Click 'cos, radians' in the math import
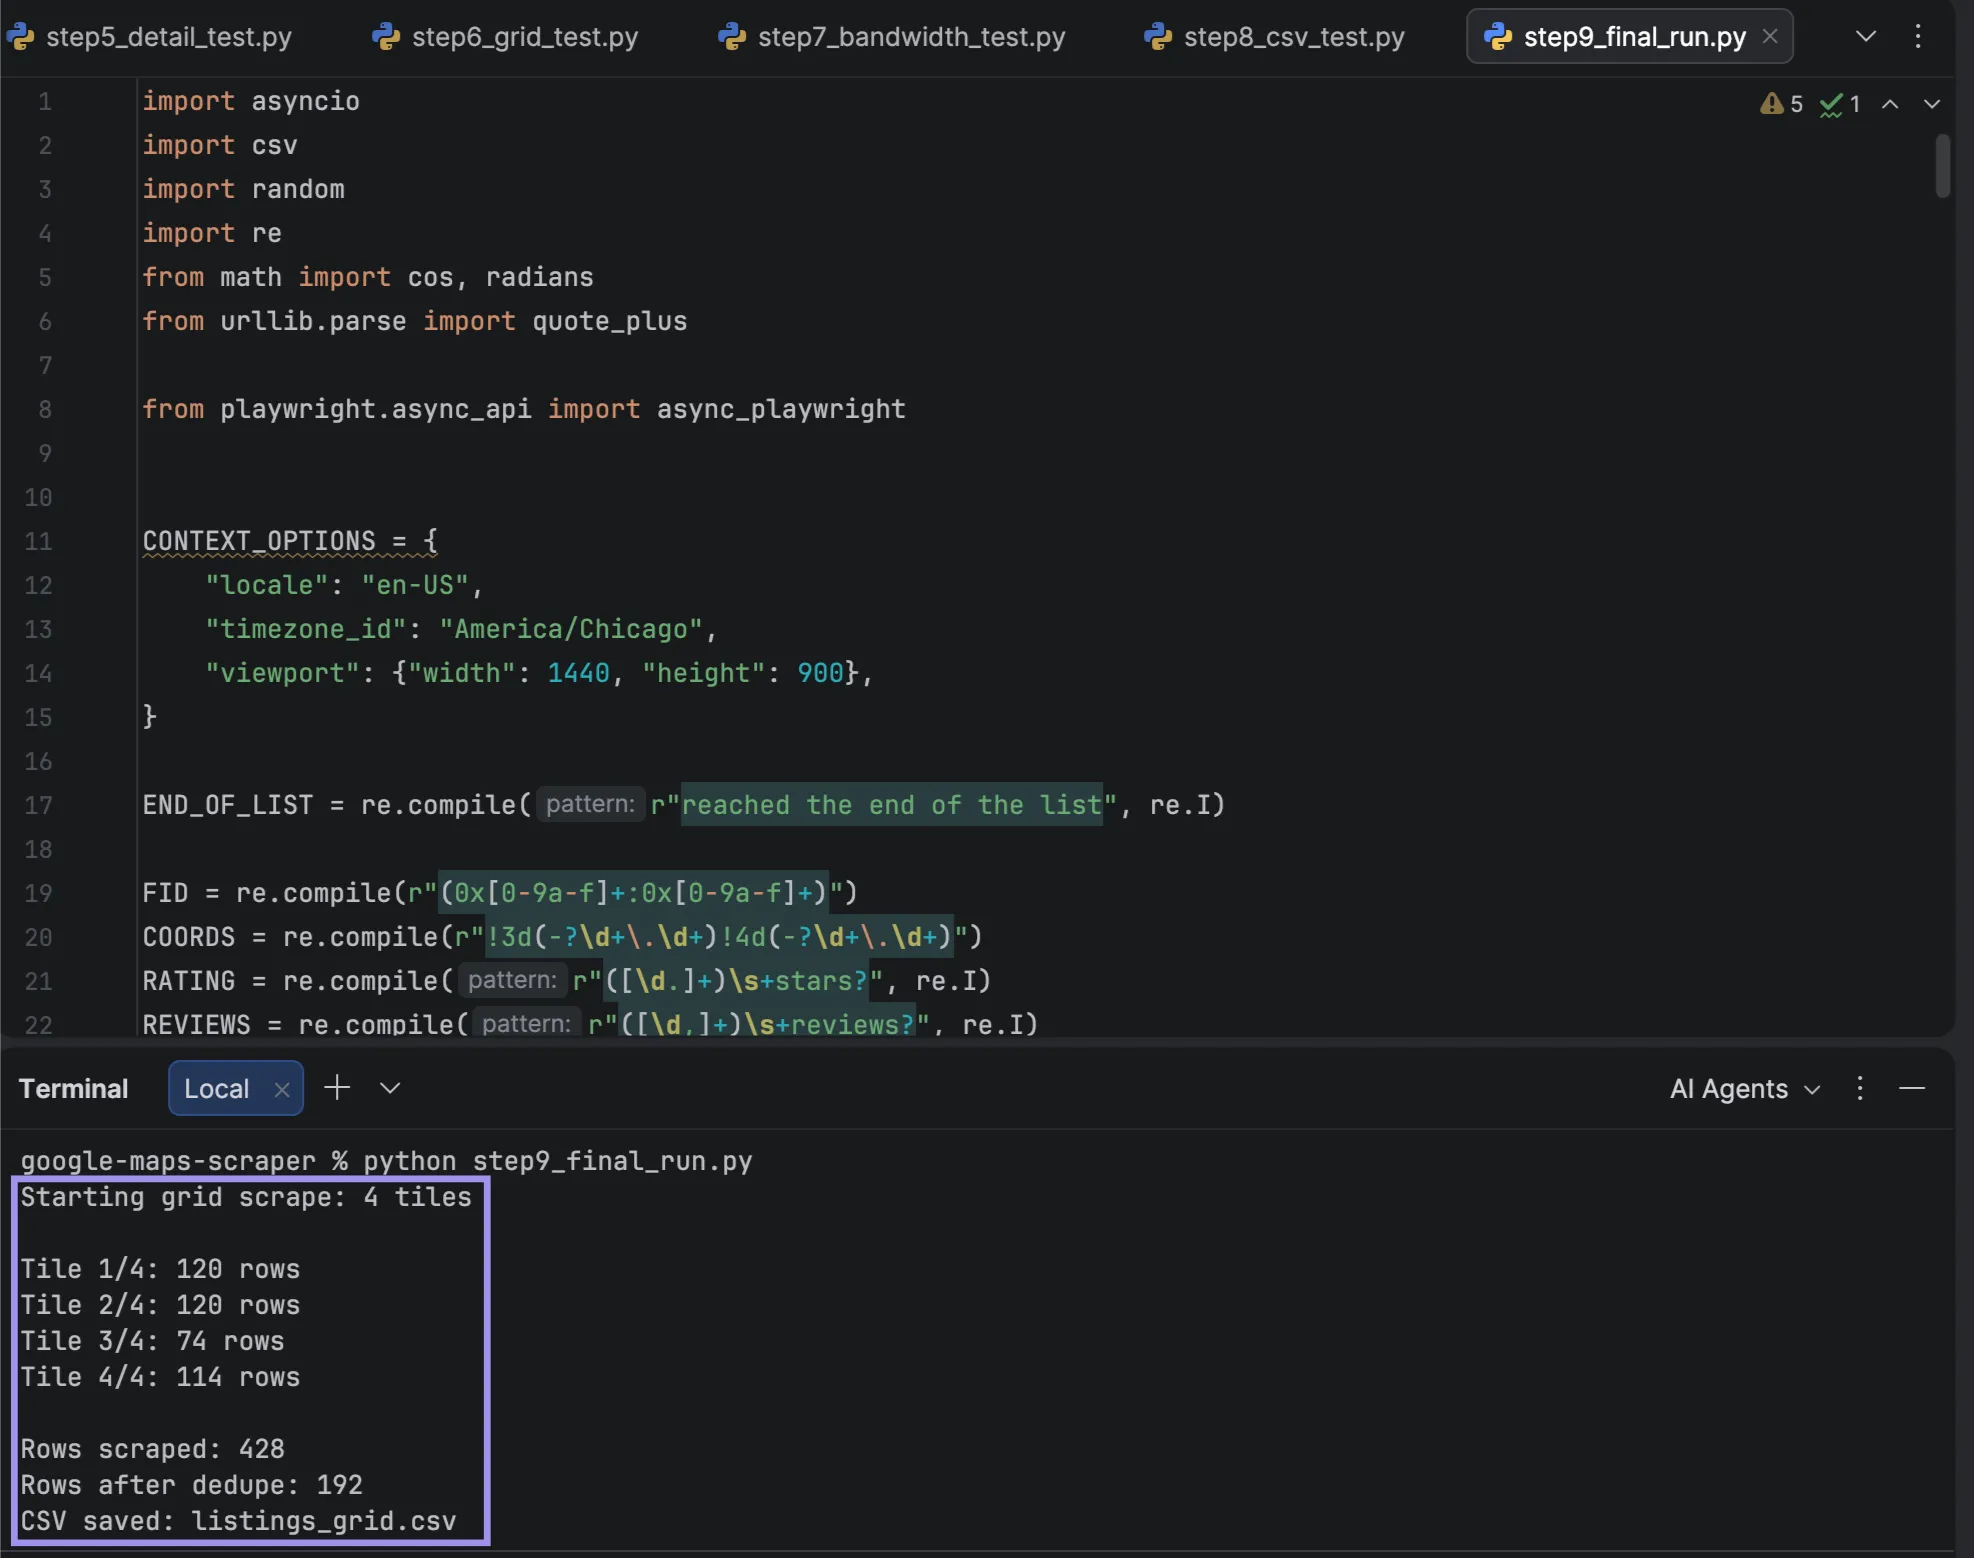Image resolution: width=1974 pixels, height=1558 pixels. coord(501,277)
